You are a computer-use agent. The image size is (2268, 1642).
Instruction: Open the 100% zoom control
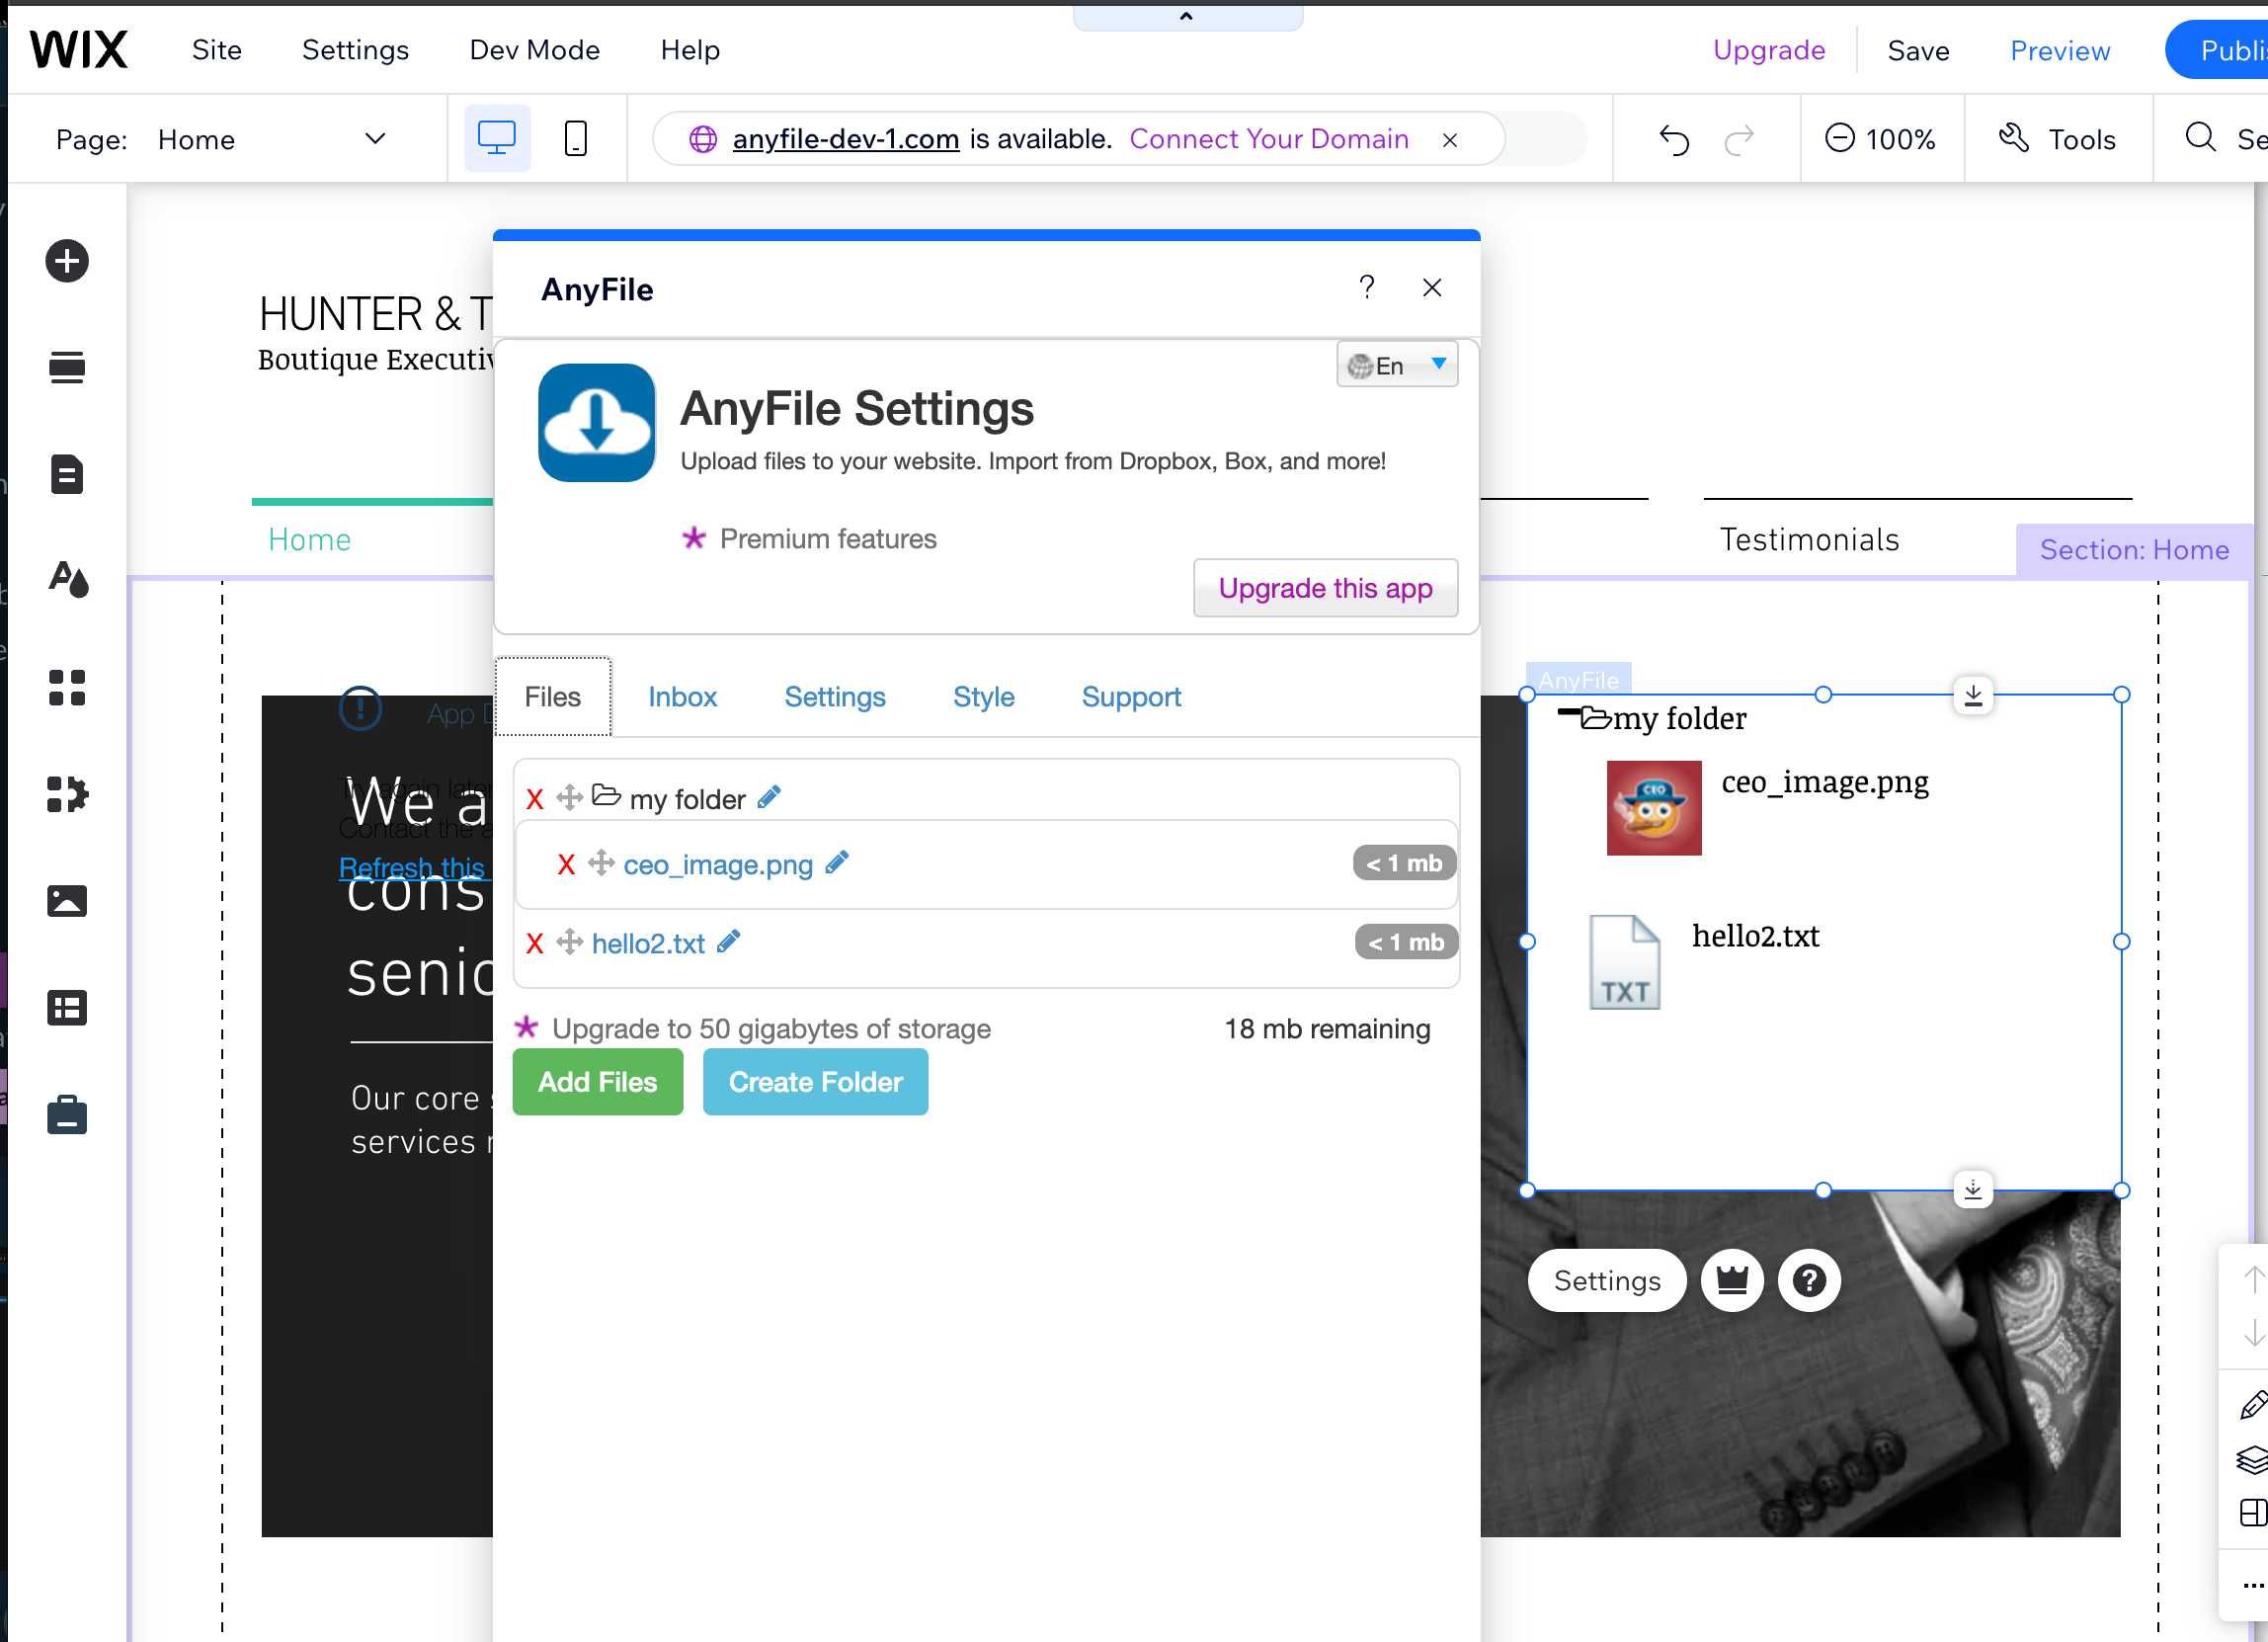(1880, 139)
